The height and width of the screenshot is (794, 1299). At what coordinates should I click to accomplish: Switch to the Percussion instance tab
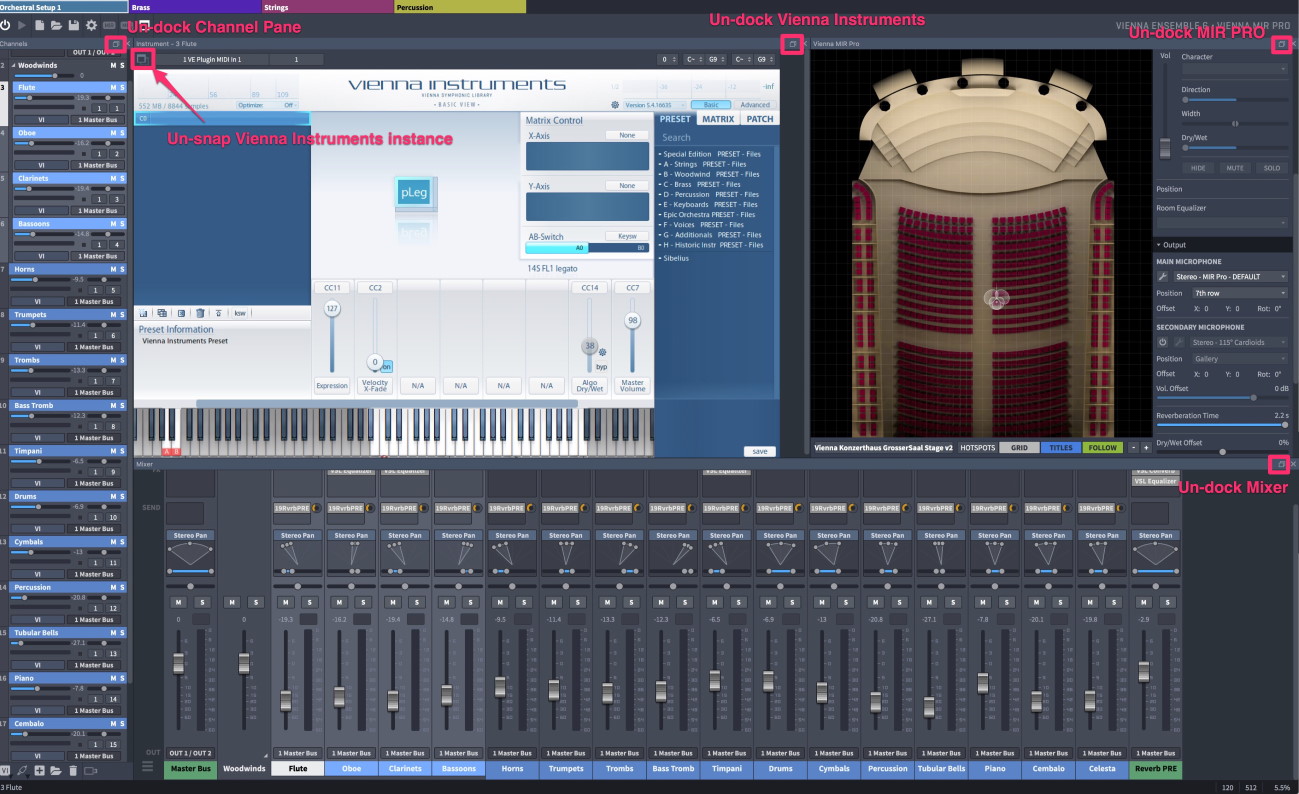point(460,7)
